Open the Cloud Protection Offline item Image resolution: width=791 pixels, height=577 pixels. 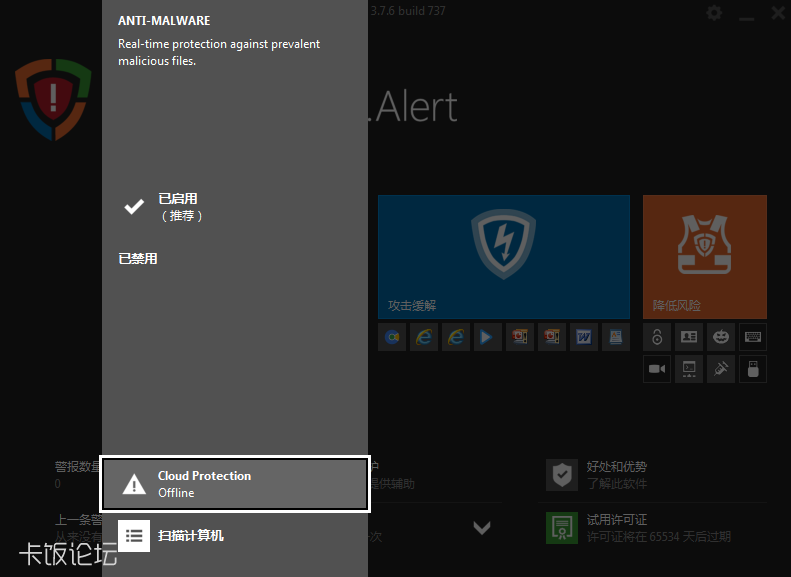tap(235, 484)
